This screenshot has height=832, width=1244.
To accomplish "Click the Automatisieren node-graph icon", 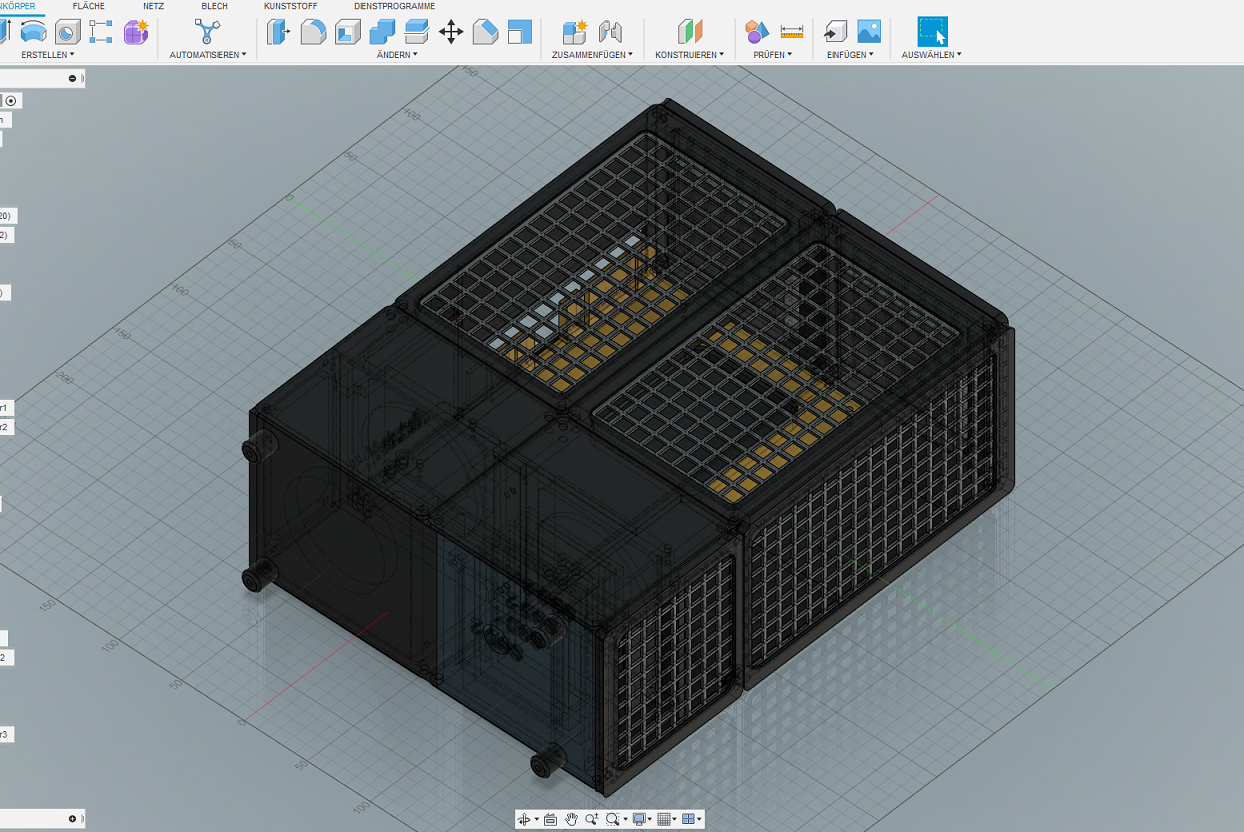I will click(x=207, y=32).
